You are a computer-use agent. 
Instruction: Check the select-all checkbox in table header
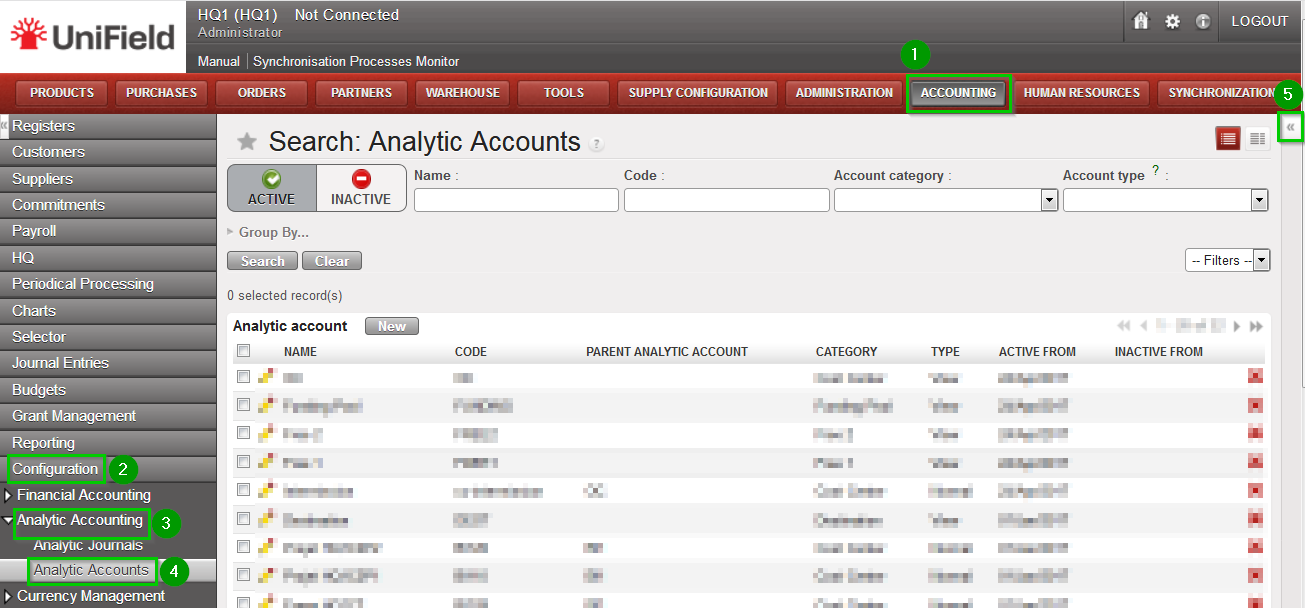(243, 351)
